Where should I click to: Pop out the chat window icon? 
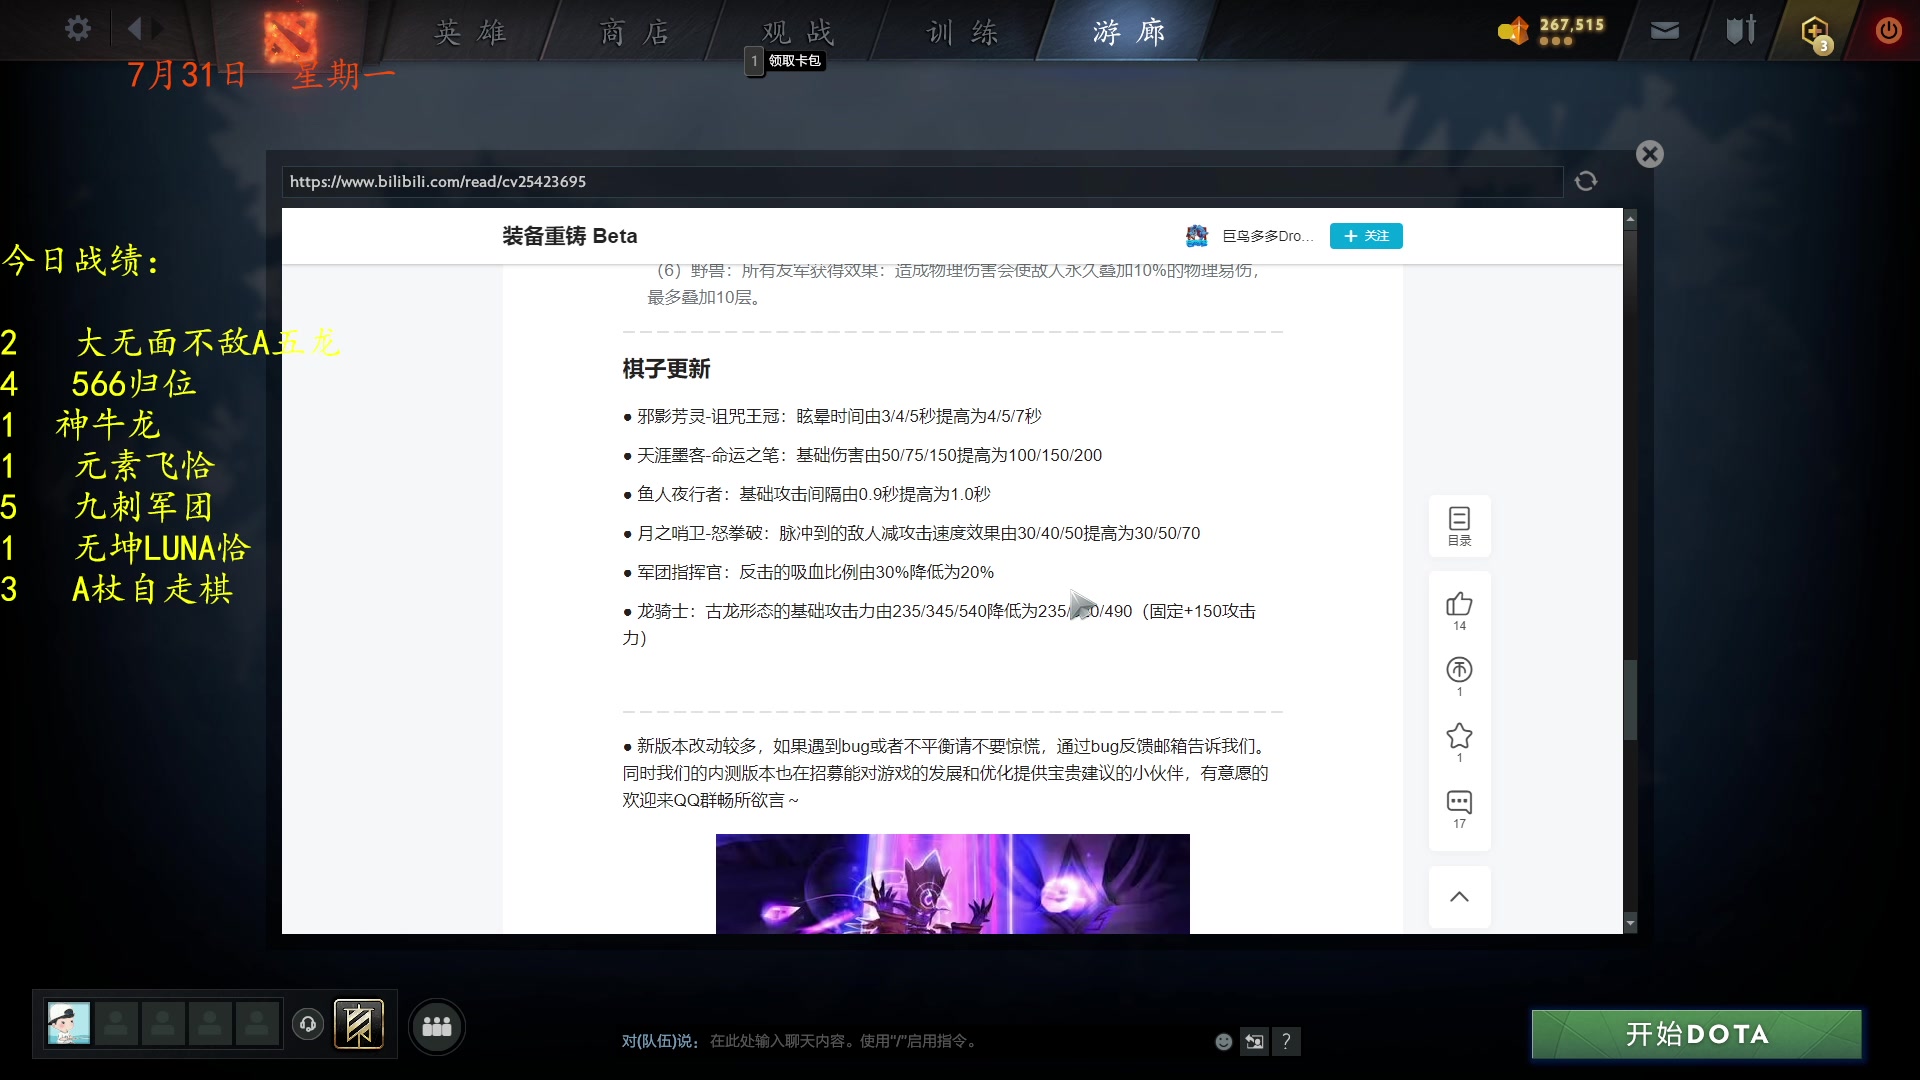(1254, 1042)
